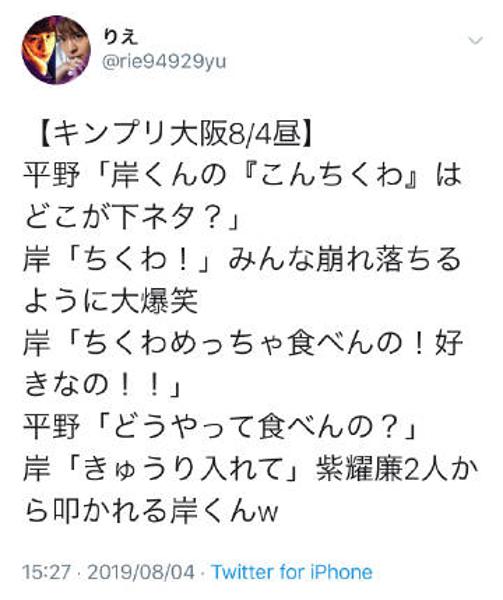Open the @rie94929yu handle profile link

pyautogui.click(x=164, y=62)
